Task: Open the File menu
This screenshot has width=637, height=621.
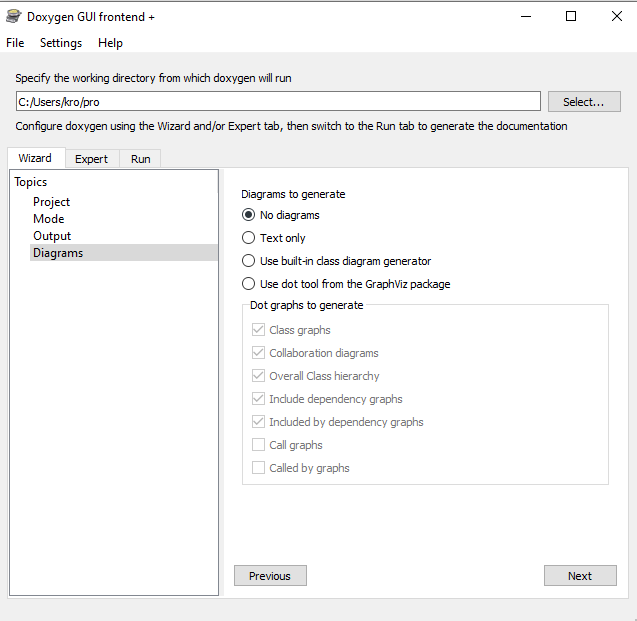Action: tap(15, 43)
